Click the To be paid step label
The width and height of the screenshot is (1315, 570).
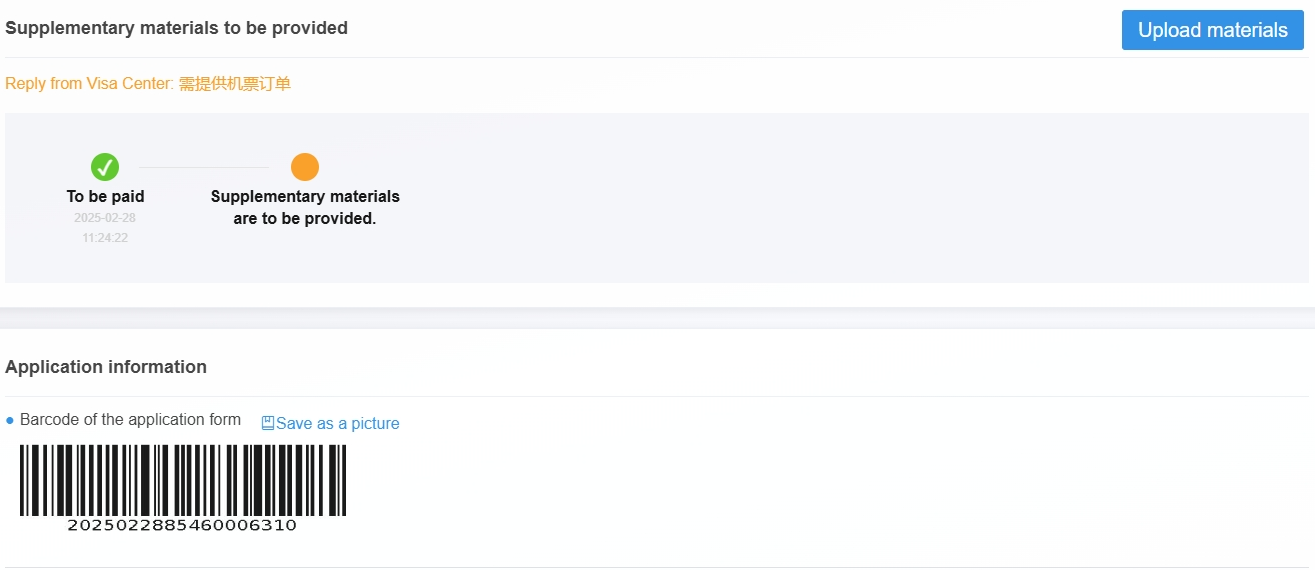point(105,196)
